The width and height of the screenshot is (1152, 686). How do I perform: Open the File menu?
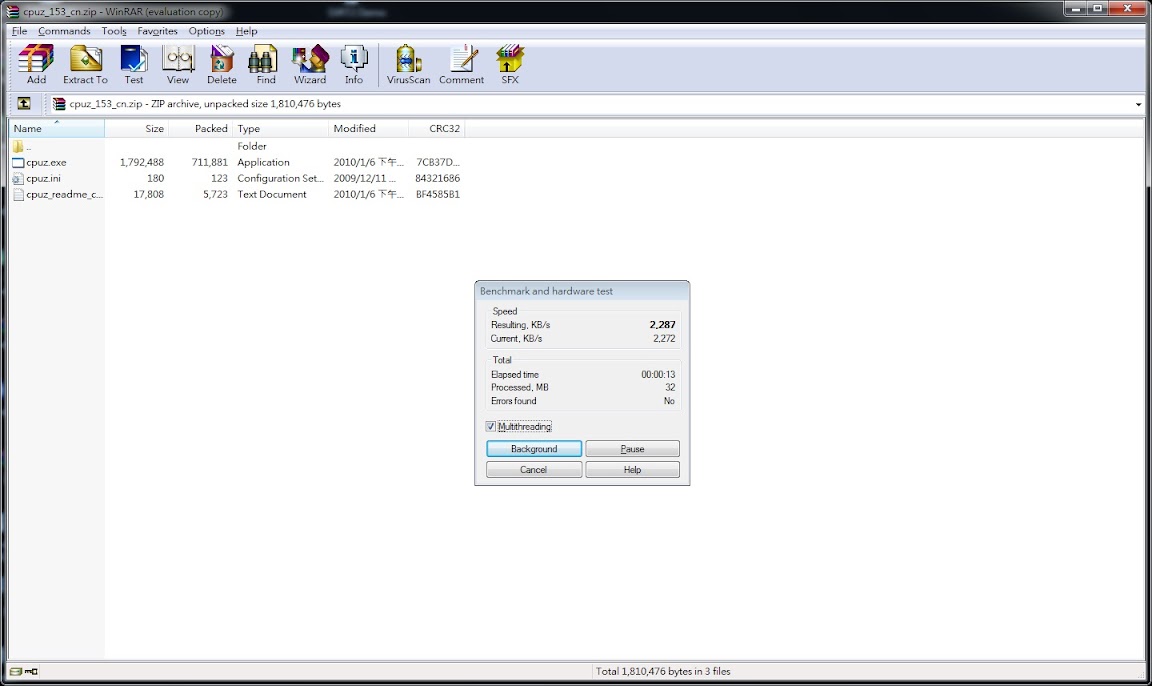pos(20,31)
